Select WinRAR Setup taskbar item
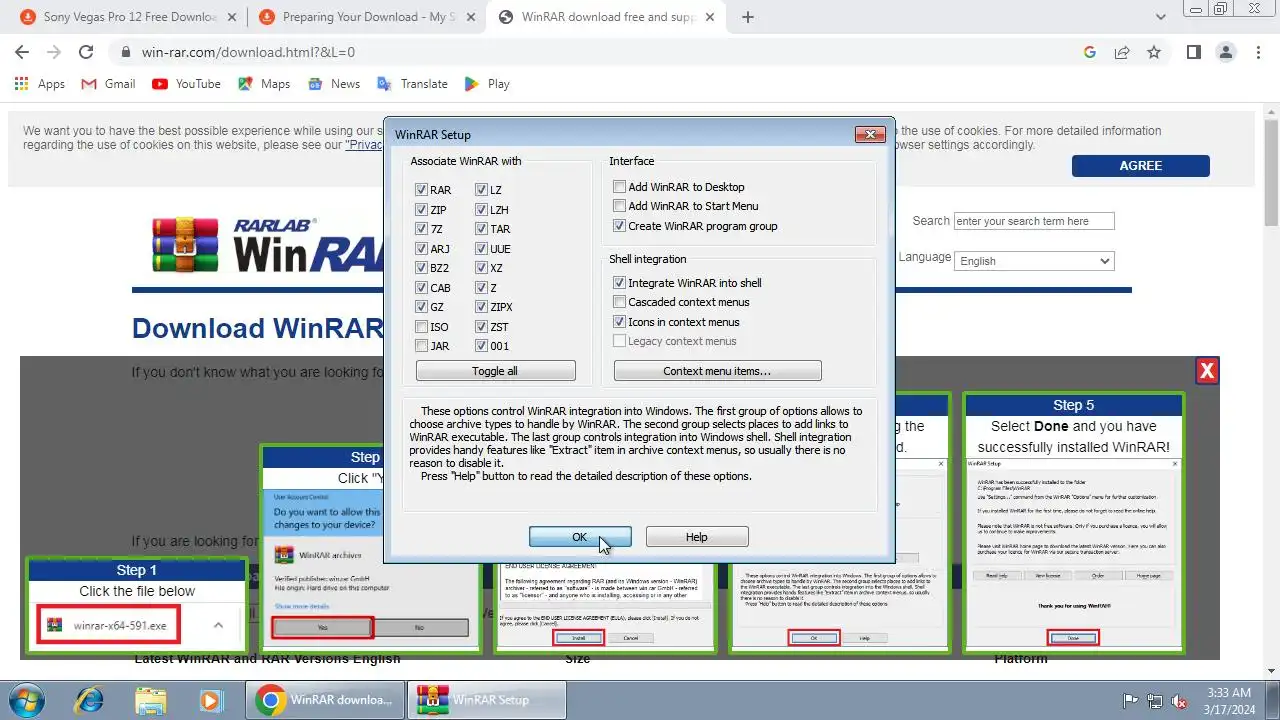 (x=487, y=700)
